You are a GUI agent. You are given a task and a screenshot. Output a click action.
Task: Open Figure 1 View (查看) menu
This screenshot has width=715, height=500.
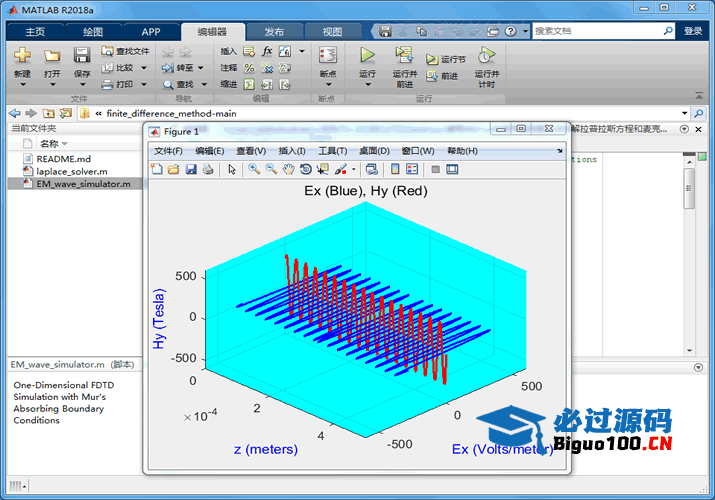click(x=251, y=151)
